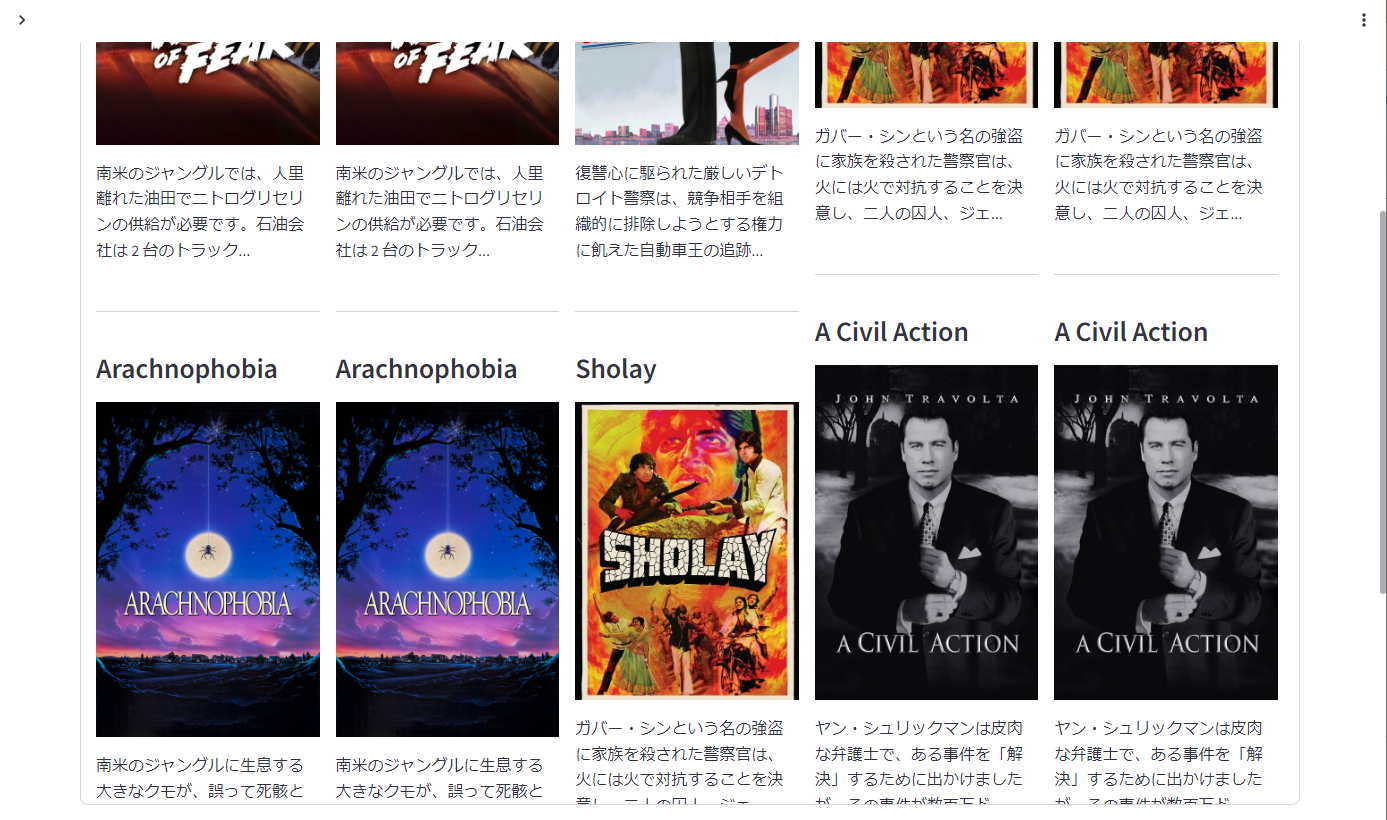Select the left Arachnophobia poster image

click(208, 569)
